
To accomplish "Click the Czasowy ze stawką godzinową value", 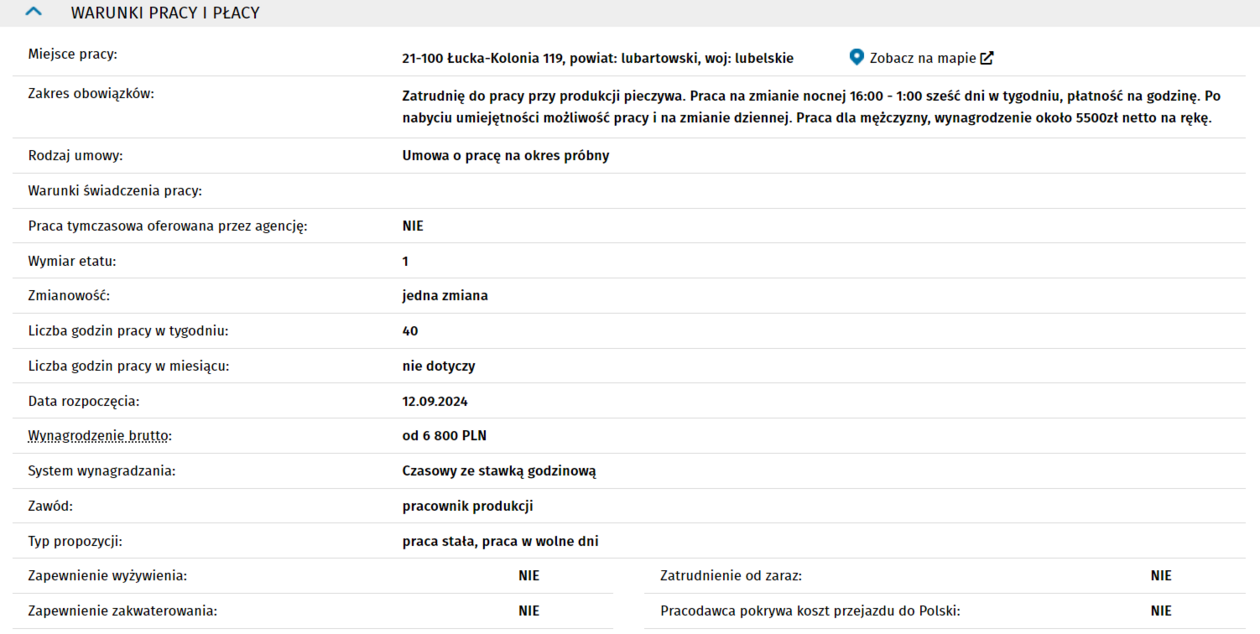I will pos(499,471).
